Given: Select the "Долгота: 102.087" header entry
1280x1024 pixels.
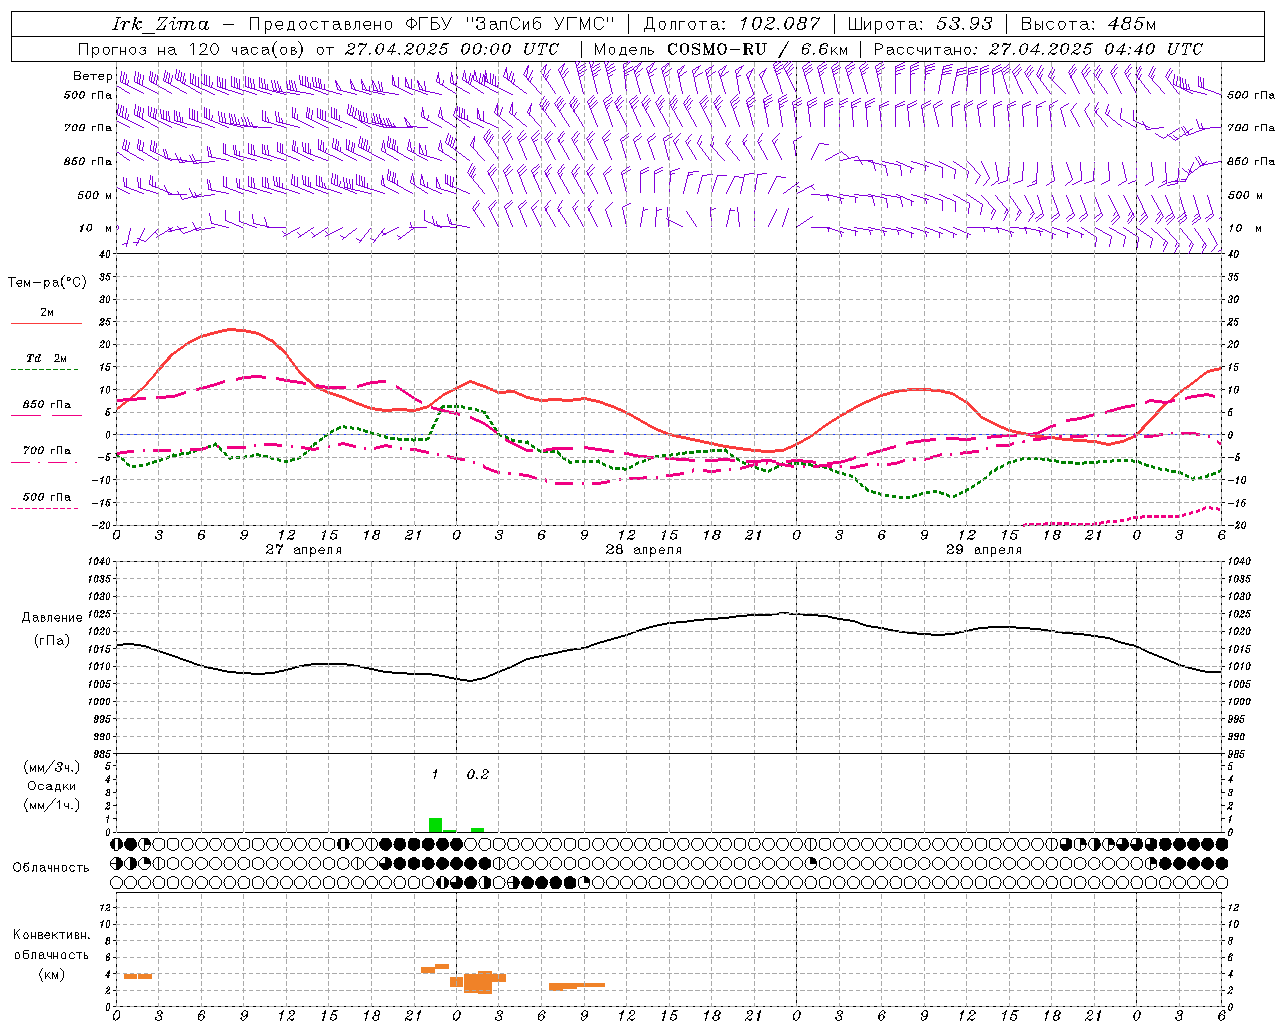Looking at the screenshot, I should (731, 24).
